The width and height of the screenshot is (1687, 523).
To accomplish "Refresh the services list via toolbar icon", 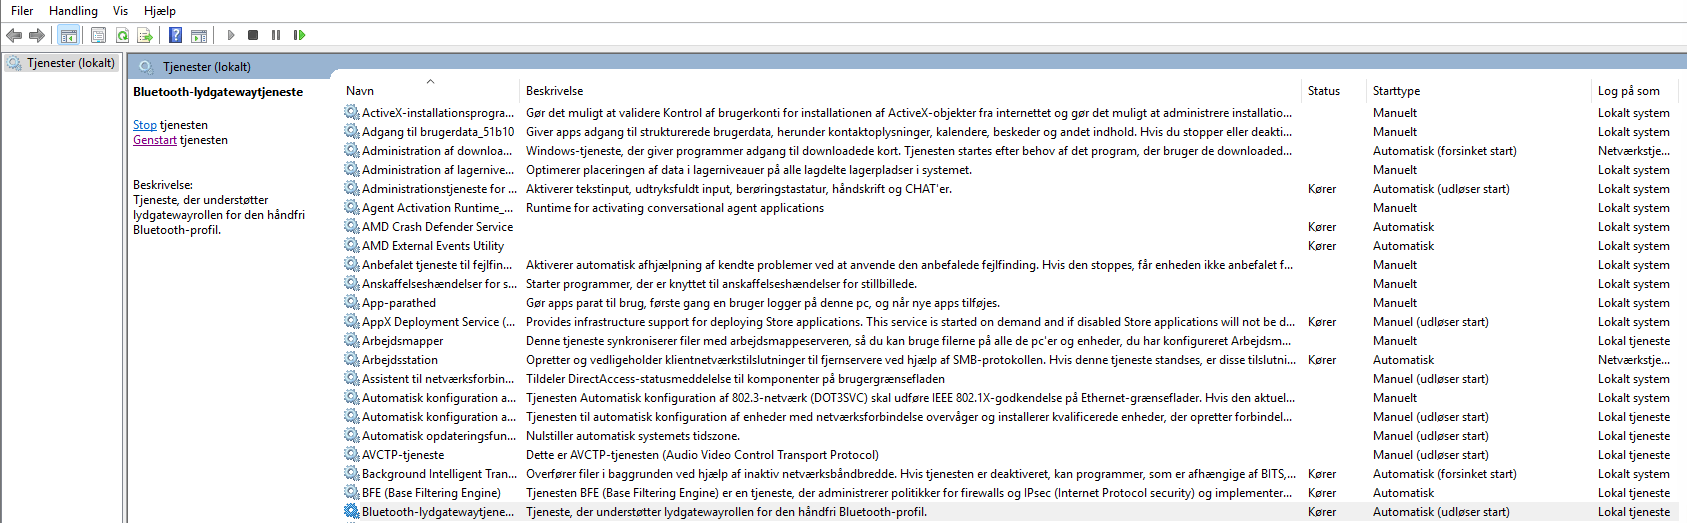I will tap(122, 35).
